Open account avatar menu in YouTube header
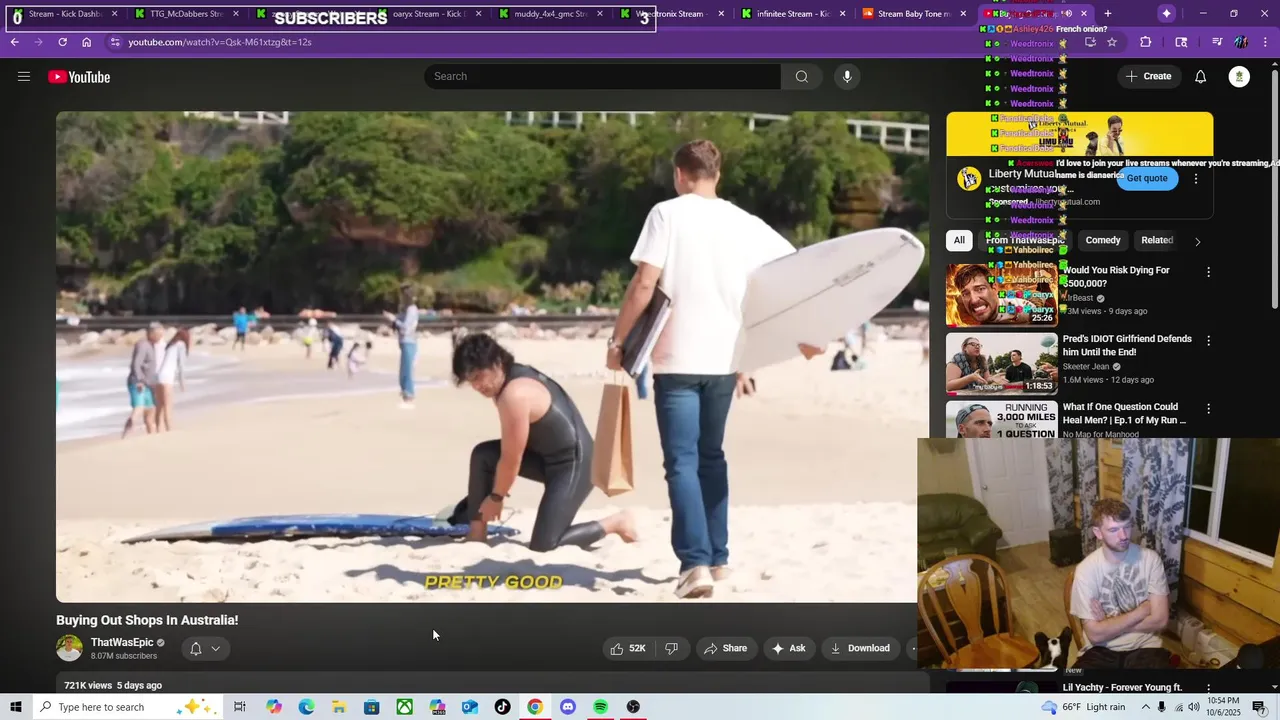The image size is (1280, 720). 1239,77
